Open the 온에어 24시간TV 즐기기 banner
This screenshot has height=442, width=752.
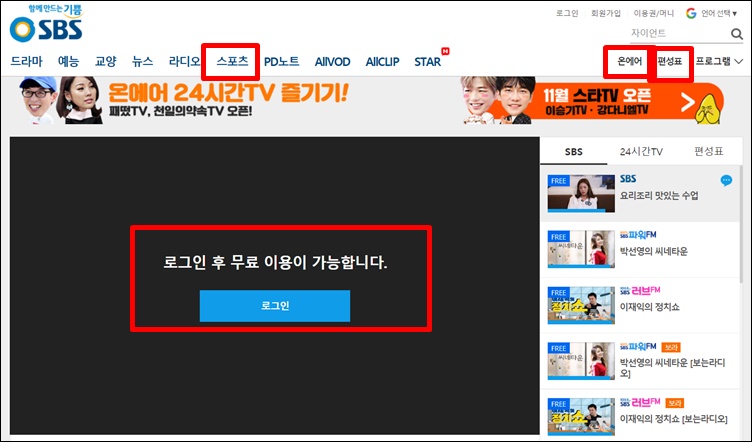185,101
